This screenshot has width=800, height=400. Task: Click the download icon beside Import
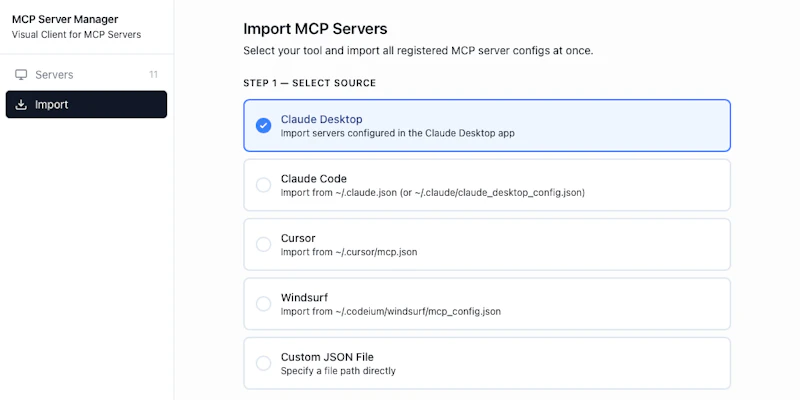coord(21,105)
